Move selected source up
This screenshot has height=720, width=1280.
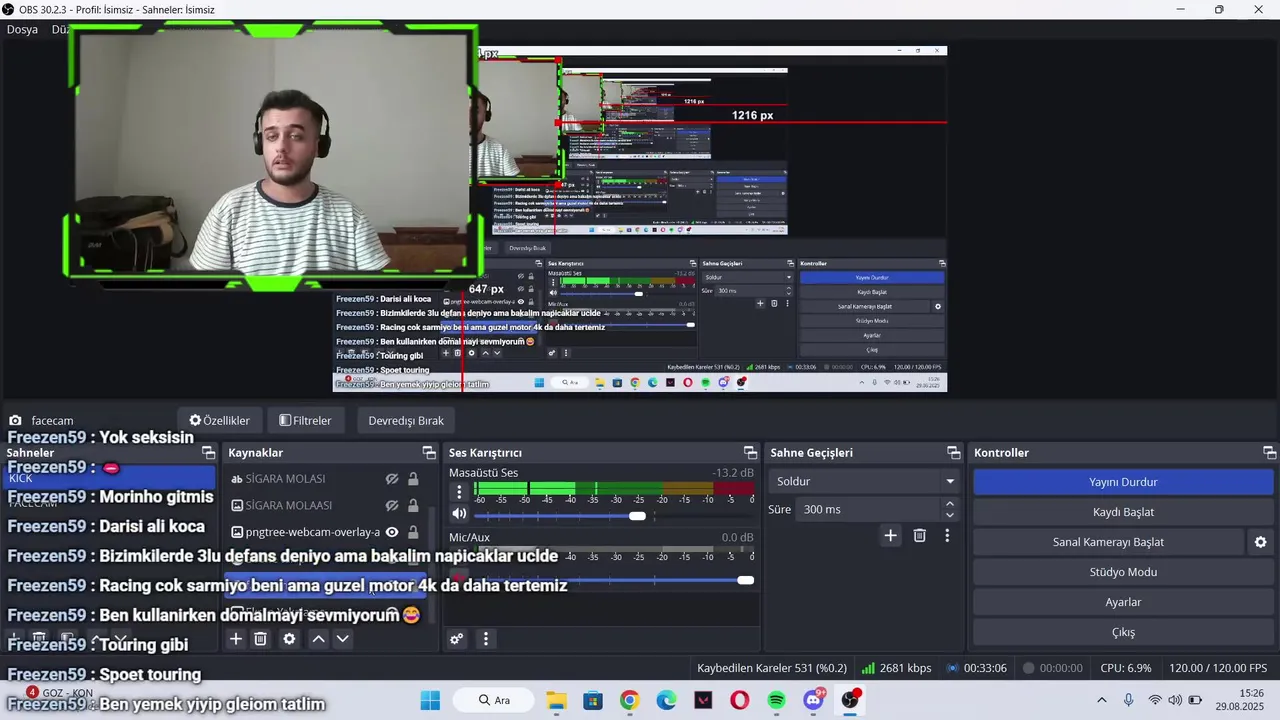[318, 639]
